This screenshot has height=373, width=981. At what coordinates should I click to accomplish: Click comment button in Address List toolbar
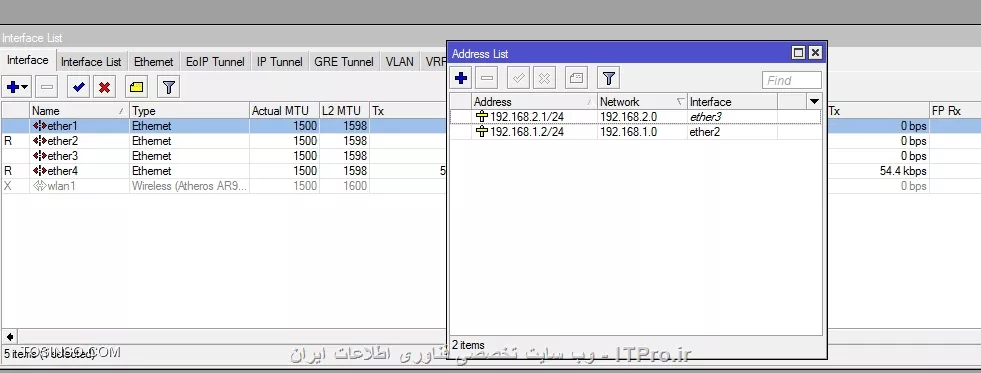coord(576,78)
